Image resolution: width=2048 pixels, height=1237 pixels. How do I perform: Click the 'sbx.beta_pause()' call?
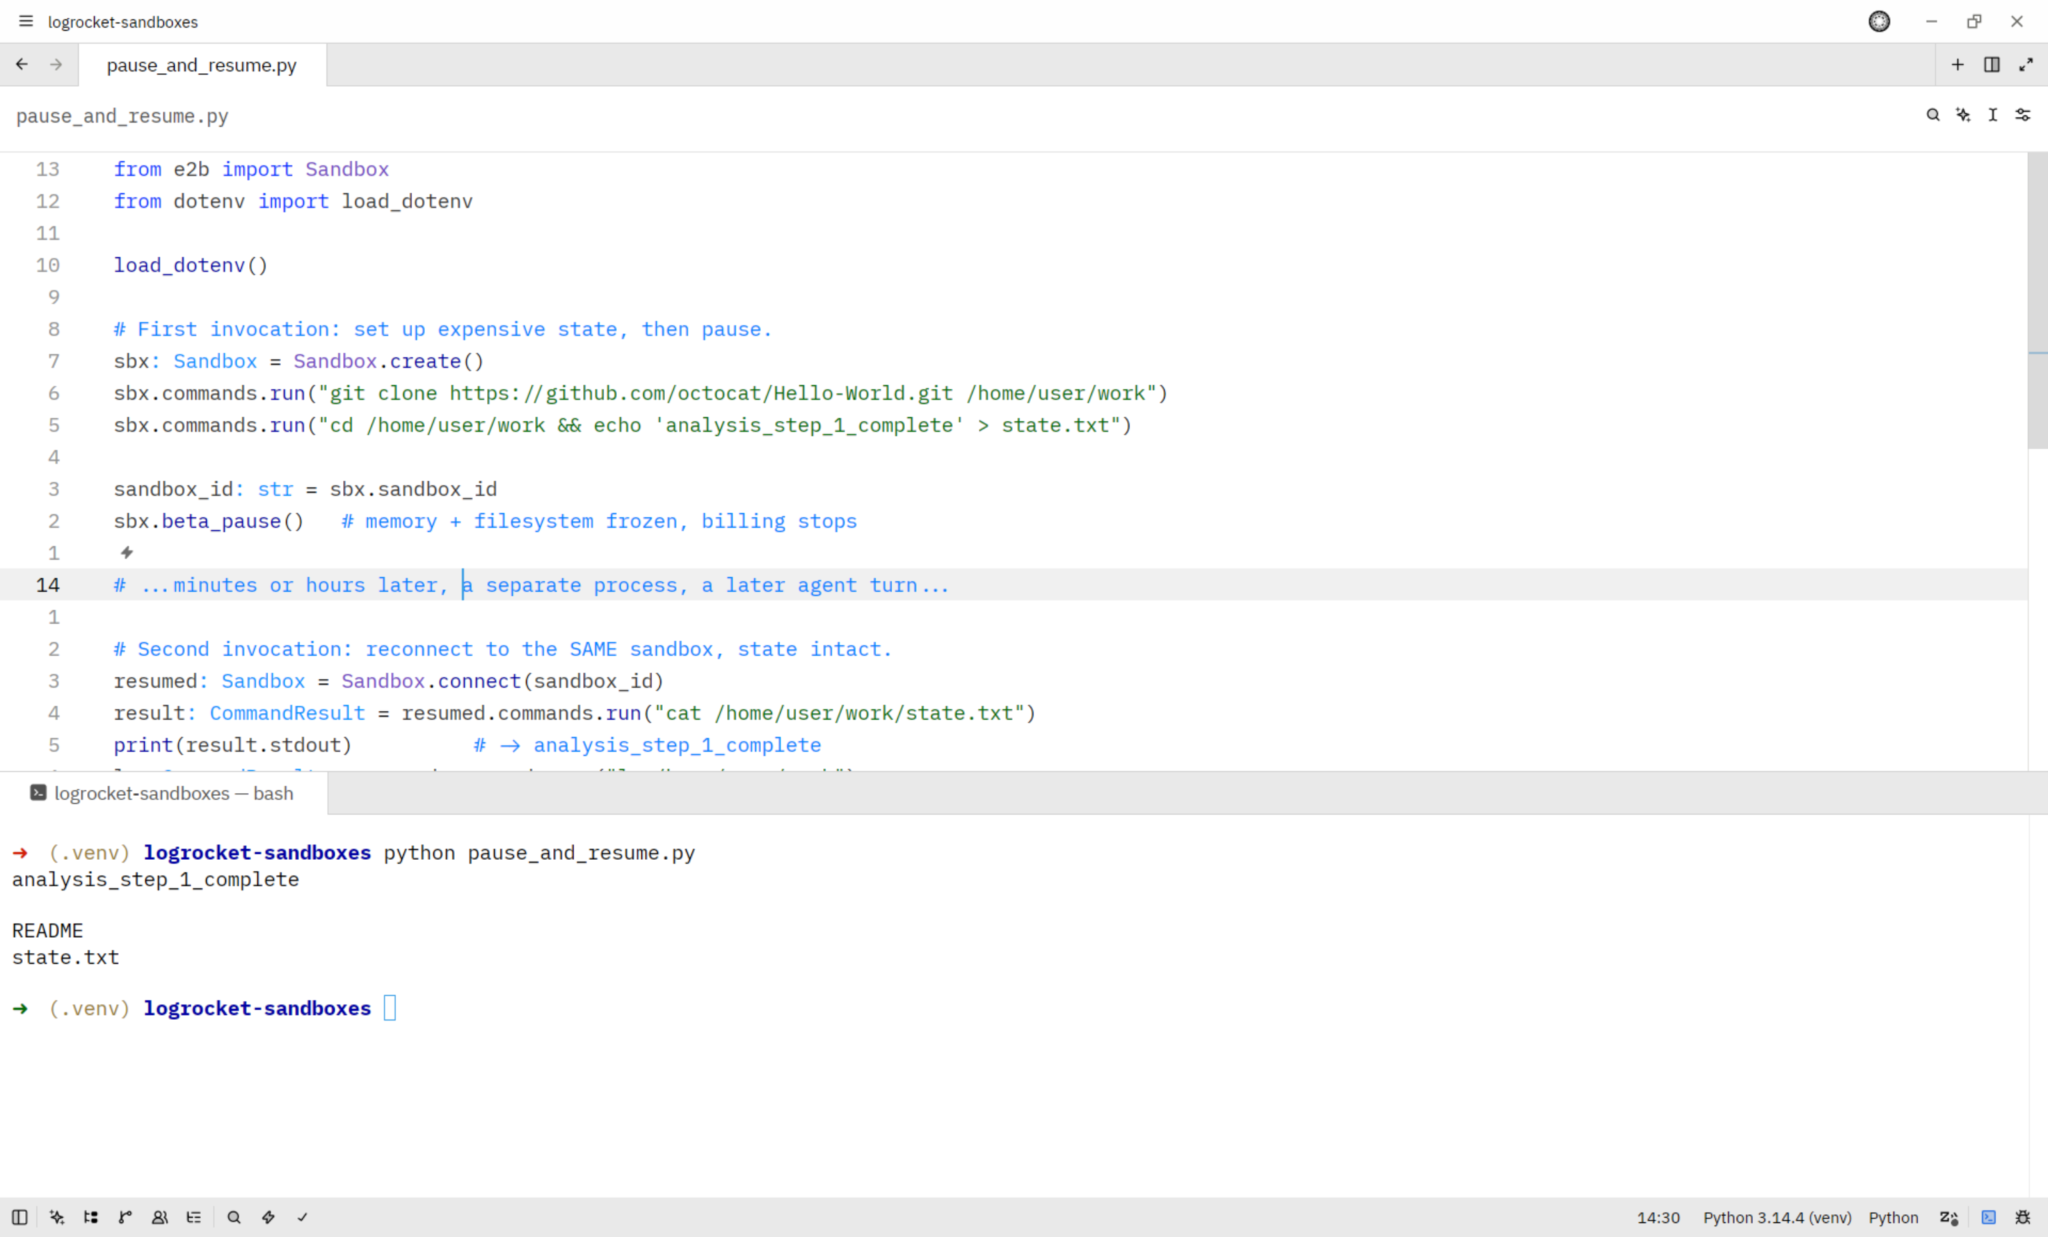(209, 521)
